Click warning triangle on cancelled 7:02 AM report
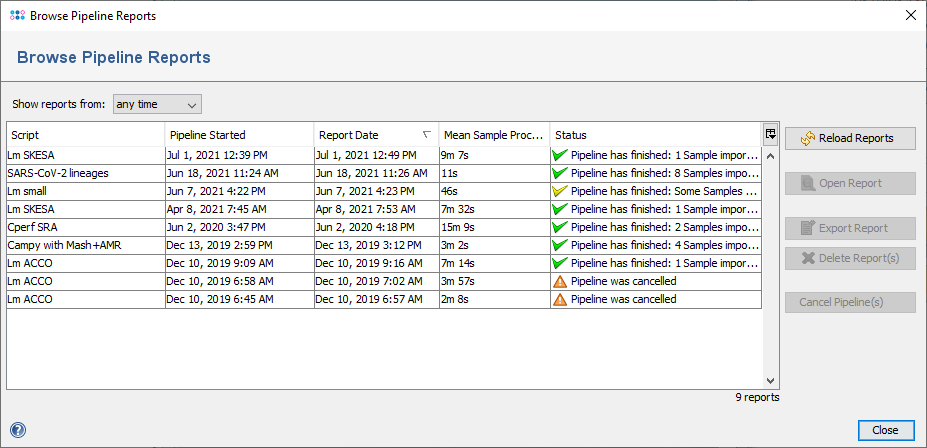The height and width of the screenshot is (448, 927). pos(559,281)
